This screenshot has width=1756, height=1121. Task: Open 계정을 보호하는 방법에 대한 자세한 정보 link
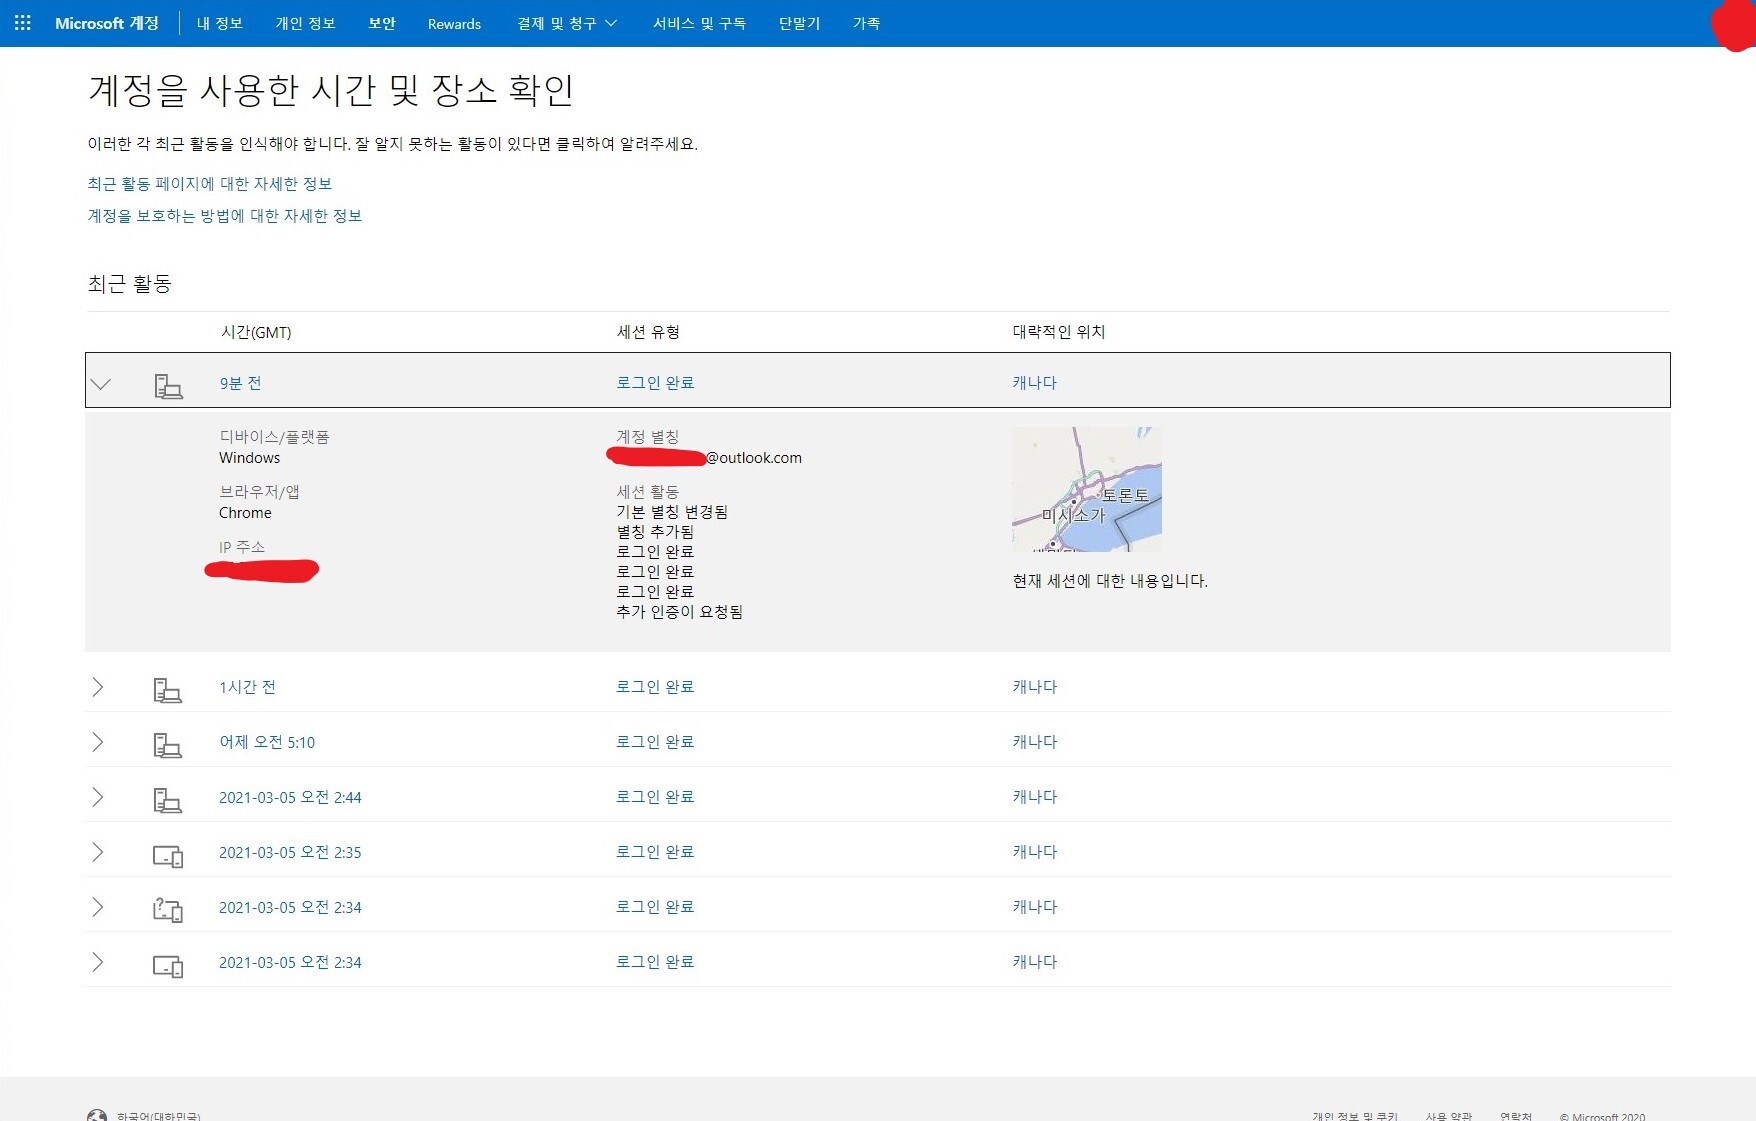click(225, 216)
